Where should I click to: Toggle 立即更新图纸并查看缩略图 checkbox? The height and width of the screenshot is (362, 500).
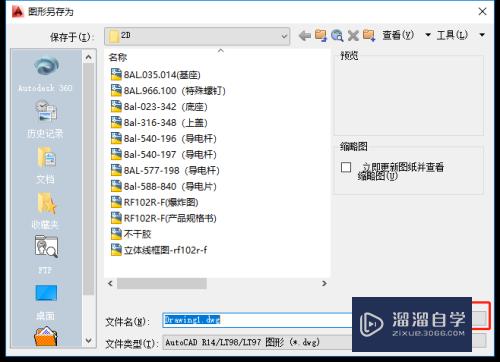click(346, 167)
